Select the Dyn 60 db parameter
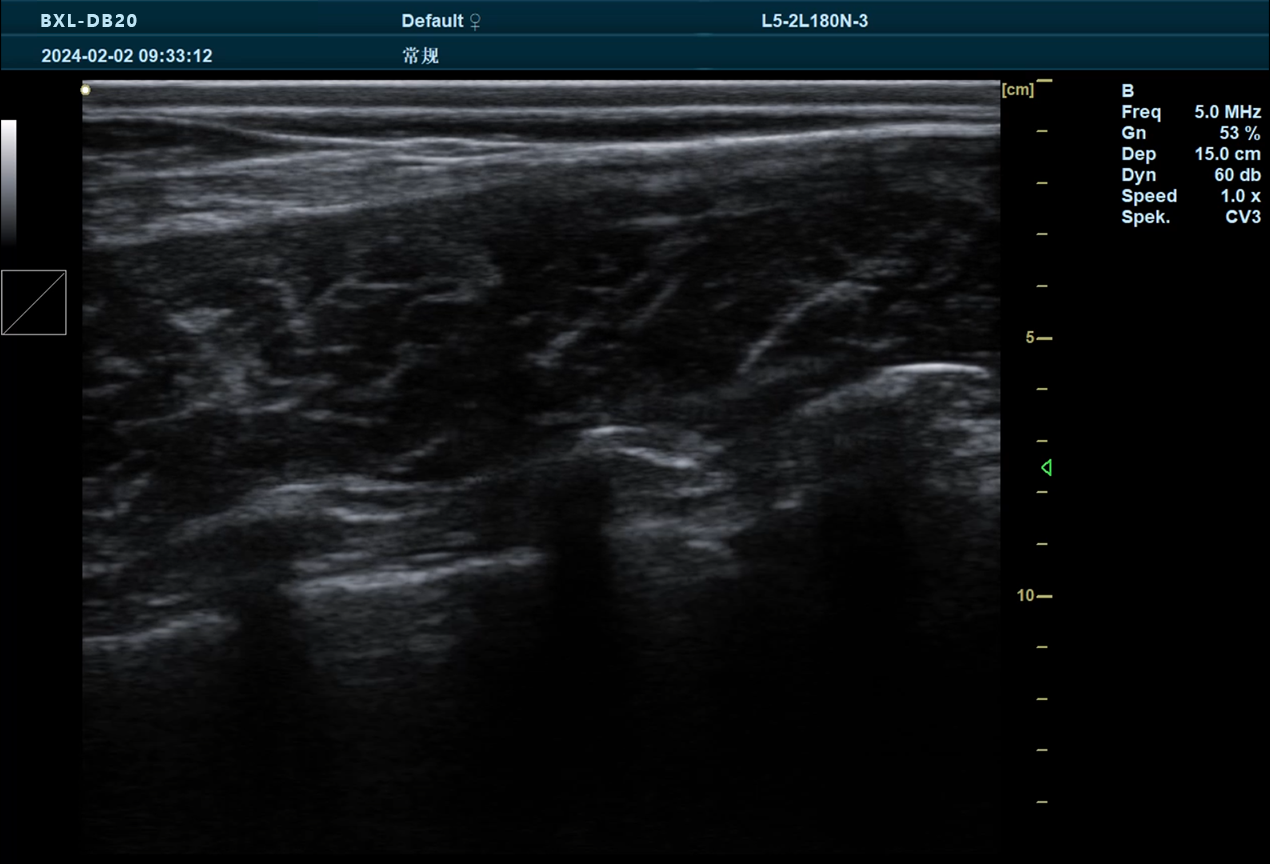1270x864 pixels. click(x=1190, y=175)
